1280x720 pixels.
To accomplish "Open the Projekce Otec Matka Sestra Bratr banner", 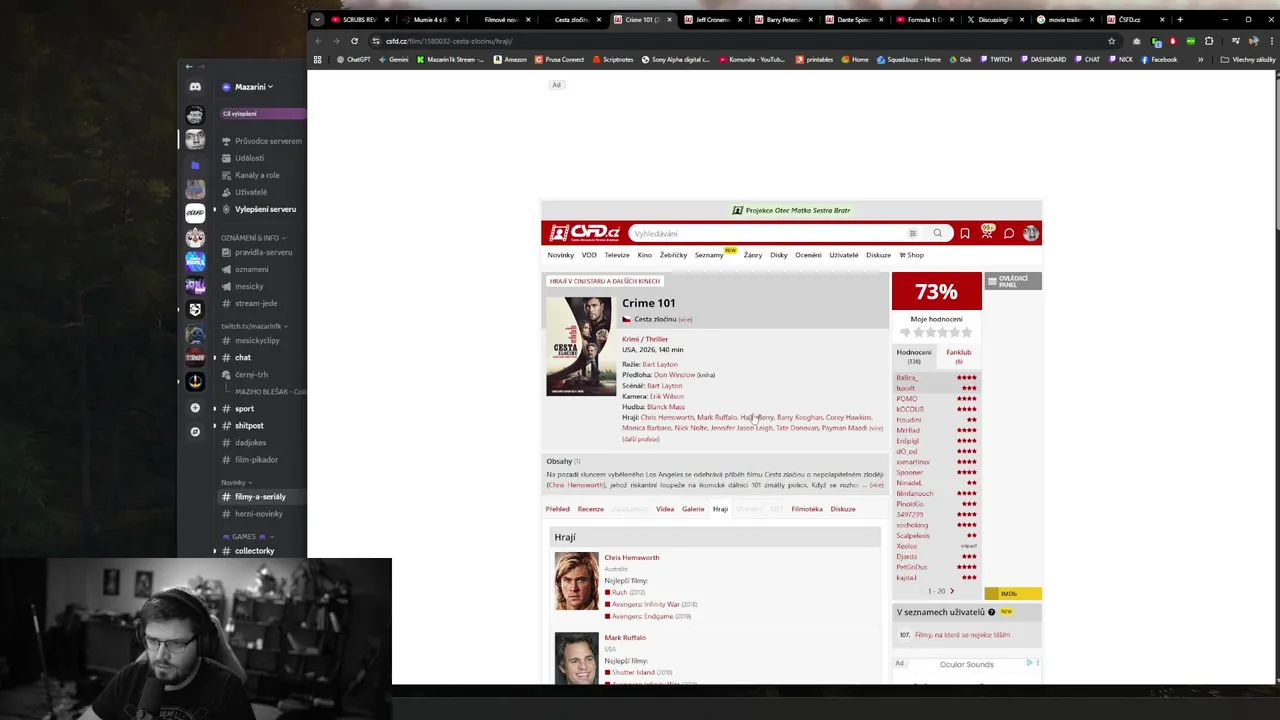I will pyautogui.click(x=792, y=210).
